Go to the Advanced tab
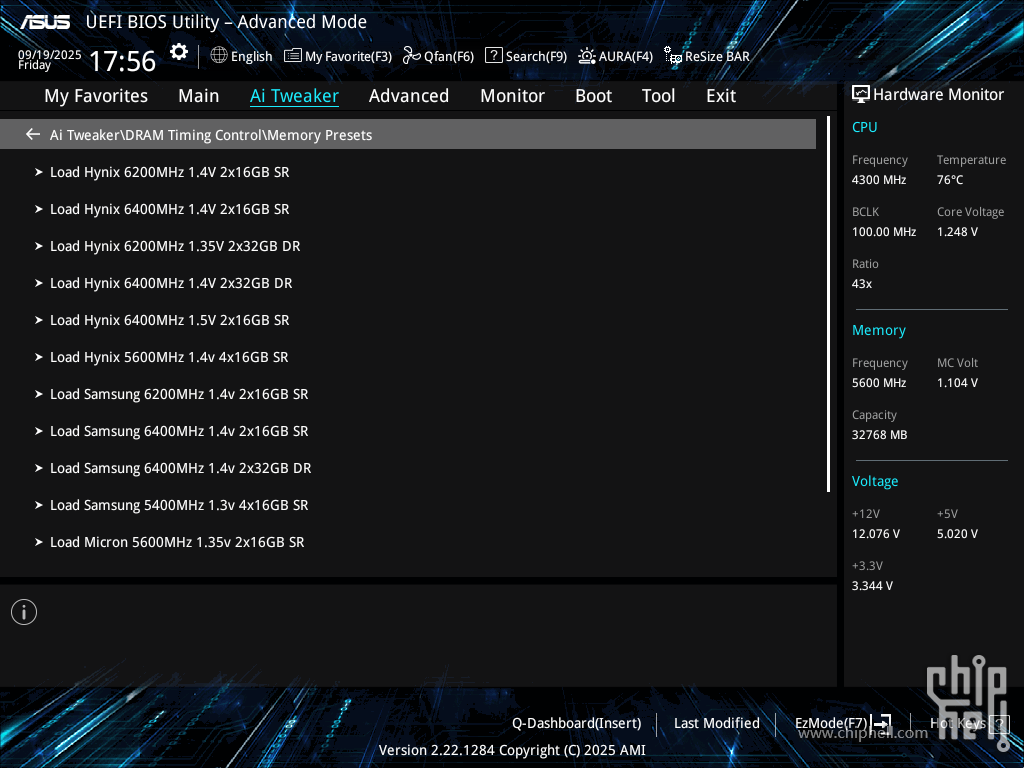Image resolution: width=1024 pixels, height=768 pixels. [x=409, y=96]
